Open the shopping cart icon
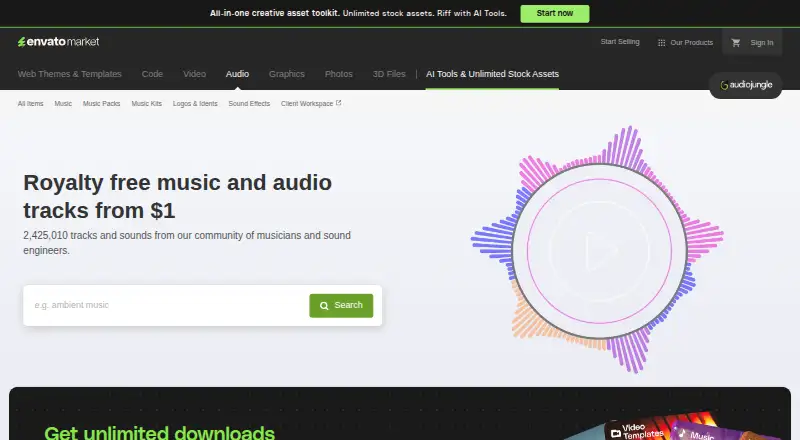Screen dimensions: 800x440 (736, 42)
